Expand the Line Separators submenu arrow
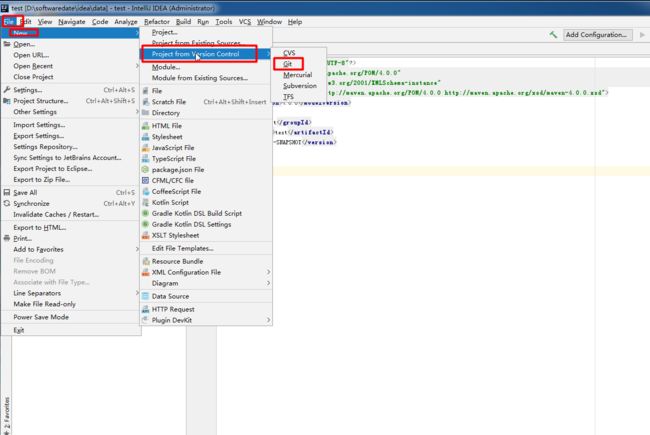This screenshot has width=650, height=435. click(x=137, y=293)
